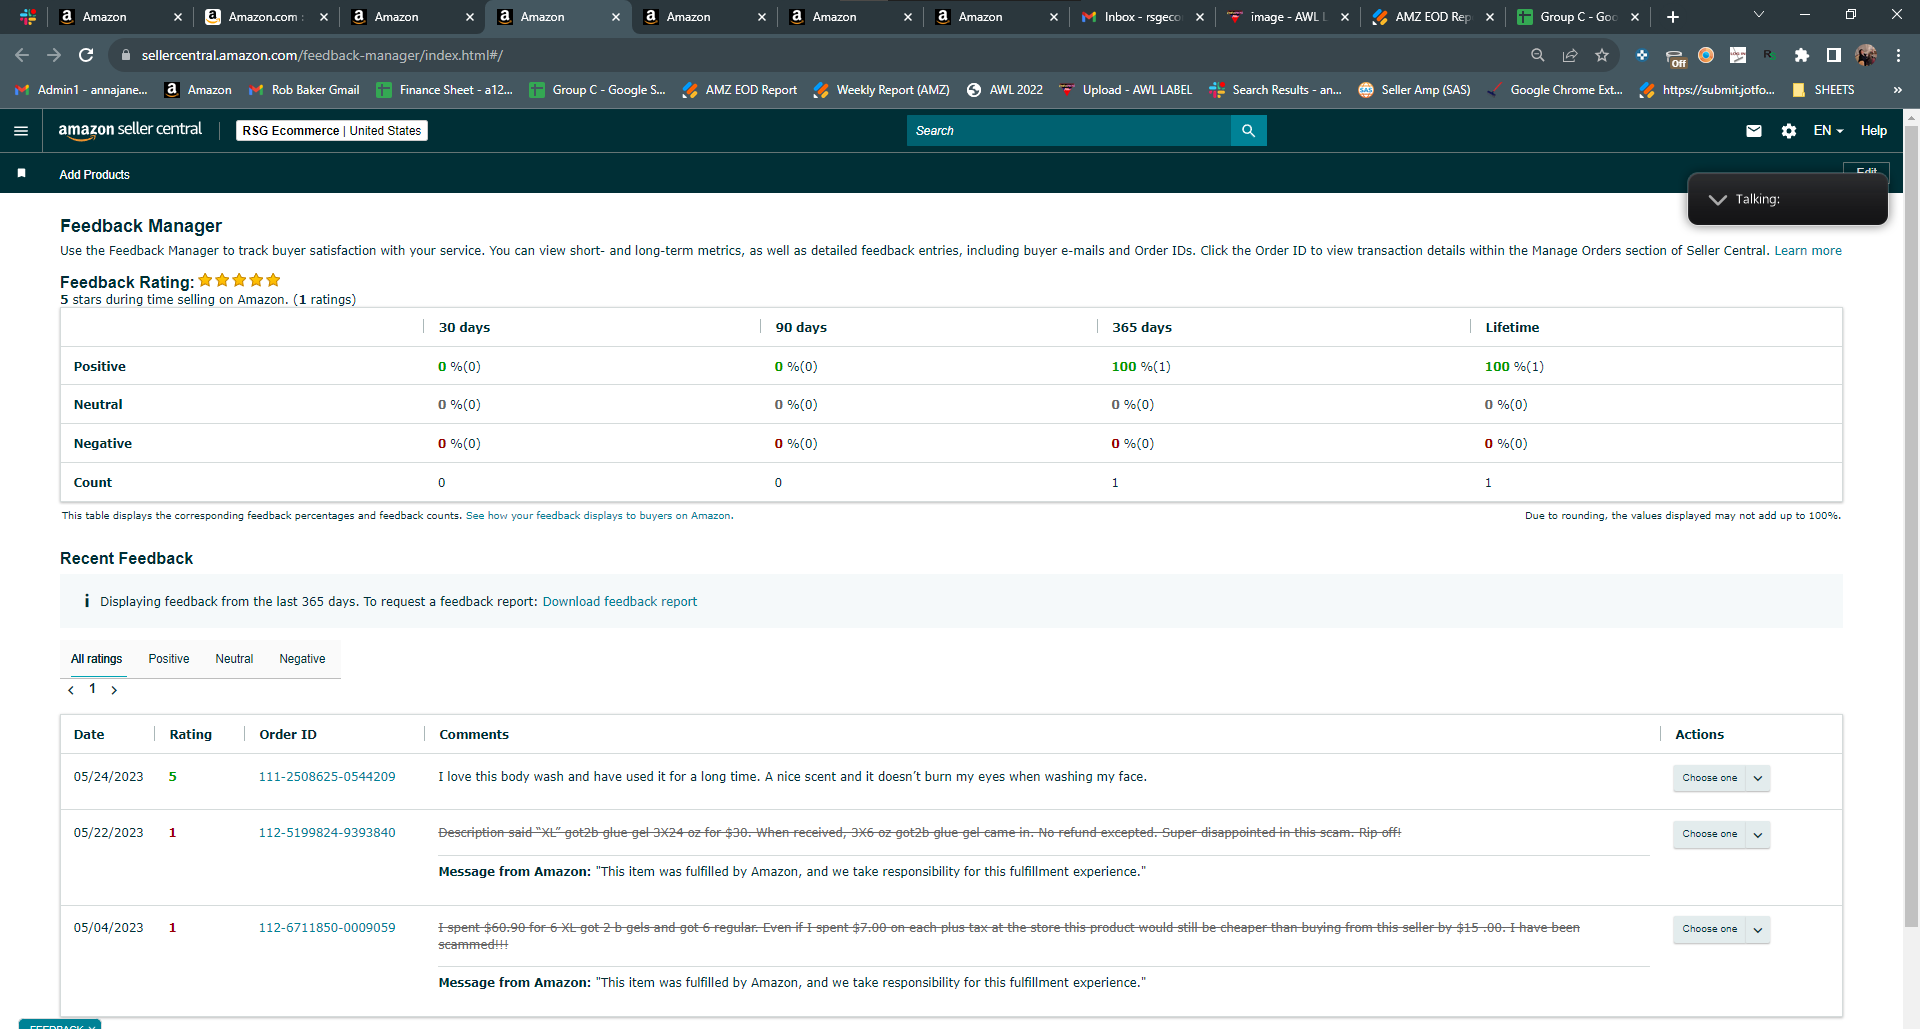The image size is (1920, 1029).
Task: Click the Help link in header
Action: pos(1874,131)
